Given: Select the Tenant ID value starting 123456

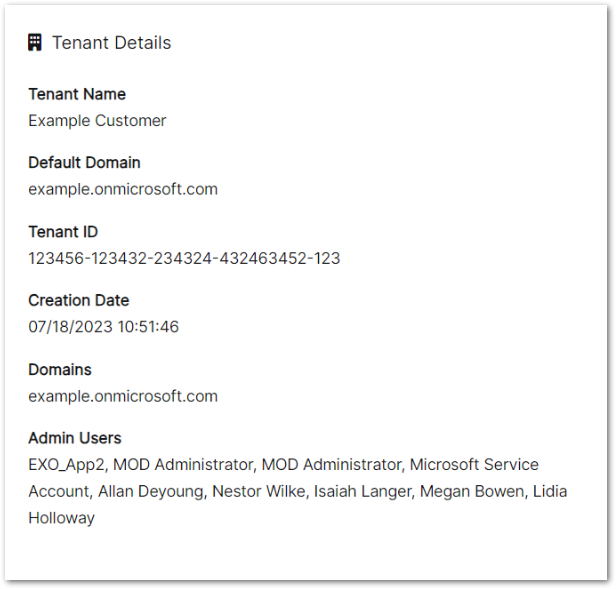Looking at the screenshot, I should point(184,258).
